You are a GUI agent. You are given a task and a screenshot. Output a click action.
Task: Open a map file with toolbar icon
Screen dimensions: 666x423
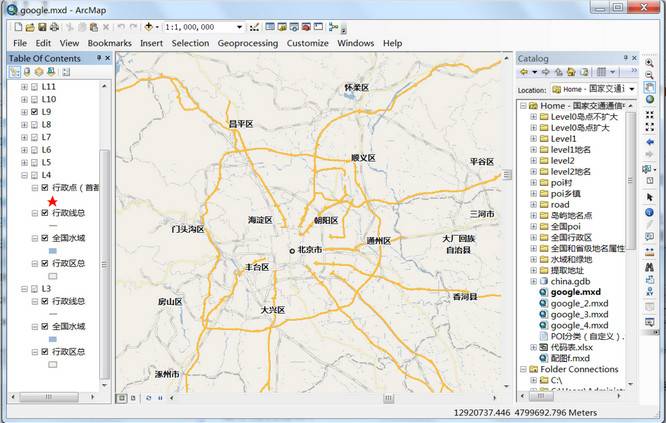[30, 27]
